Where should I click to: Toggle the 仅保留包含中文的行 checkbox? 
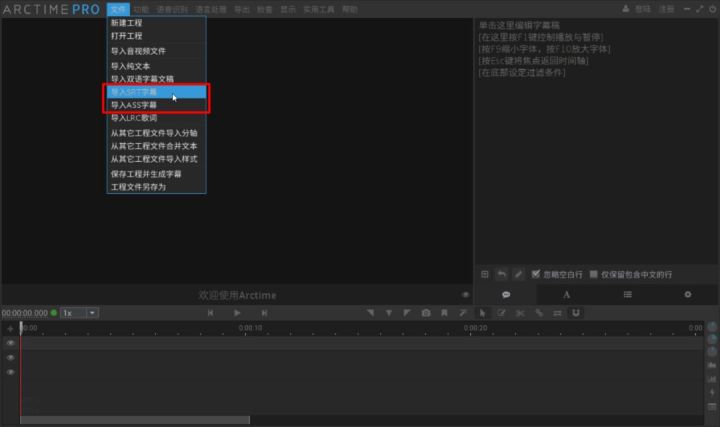pyautogui.click(x=594, y=274)
